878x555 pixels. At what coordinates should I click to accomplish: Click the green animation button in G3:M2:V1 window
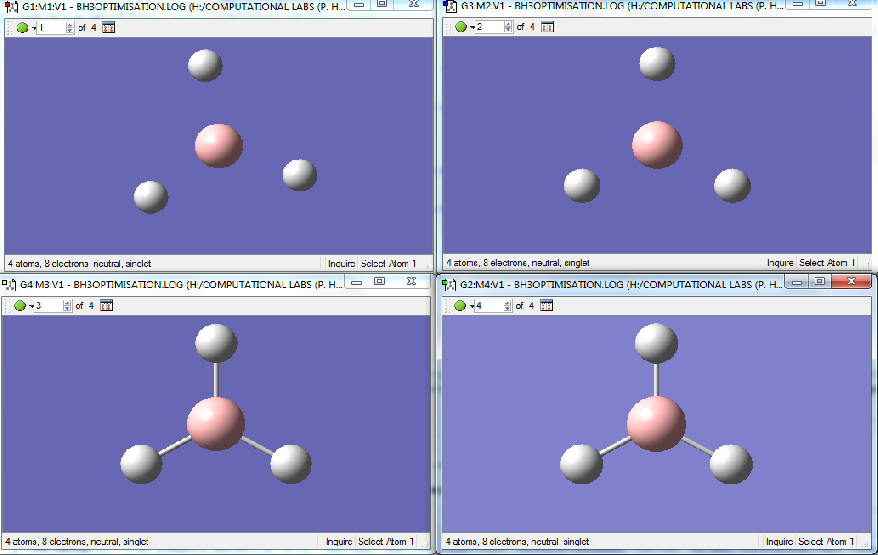pos(461,27)
